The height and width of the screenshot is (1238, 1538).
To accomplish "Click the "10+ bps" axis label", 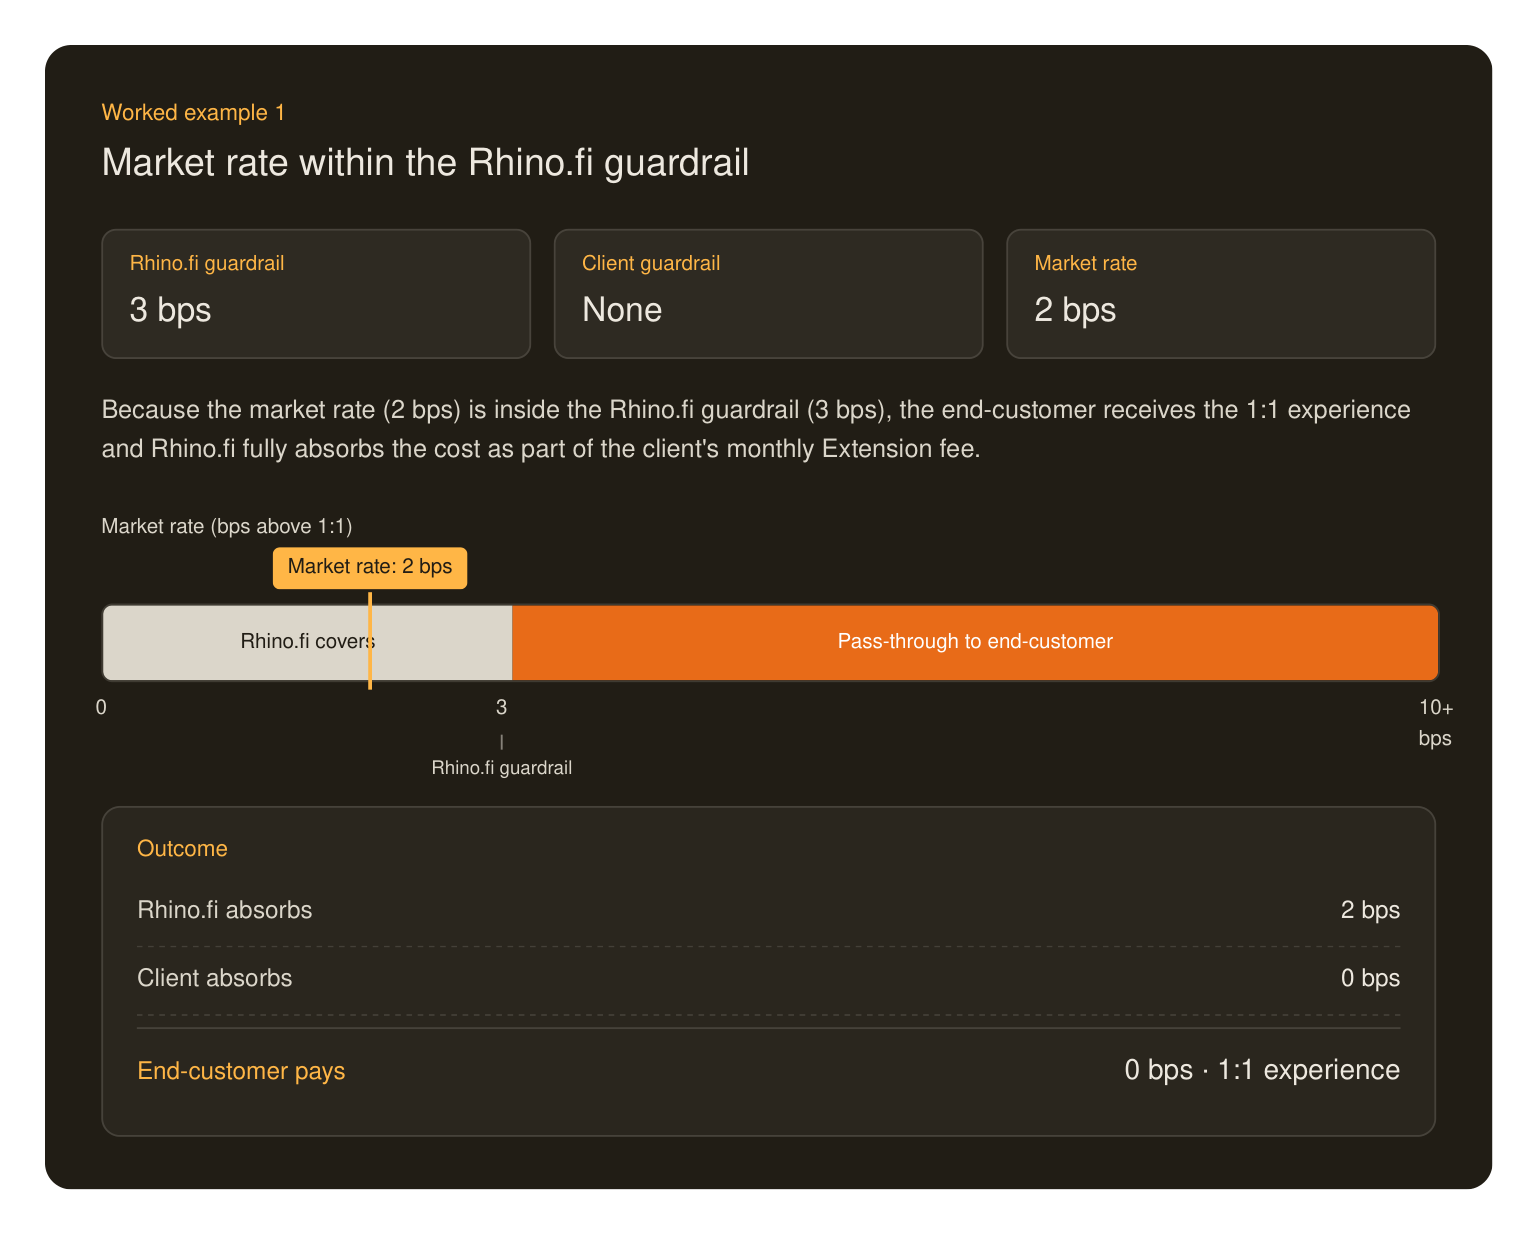I will 1435,723.
